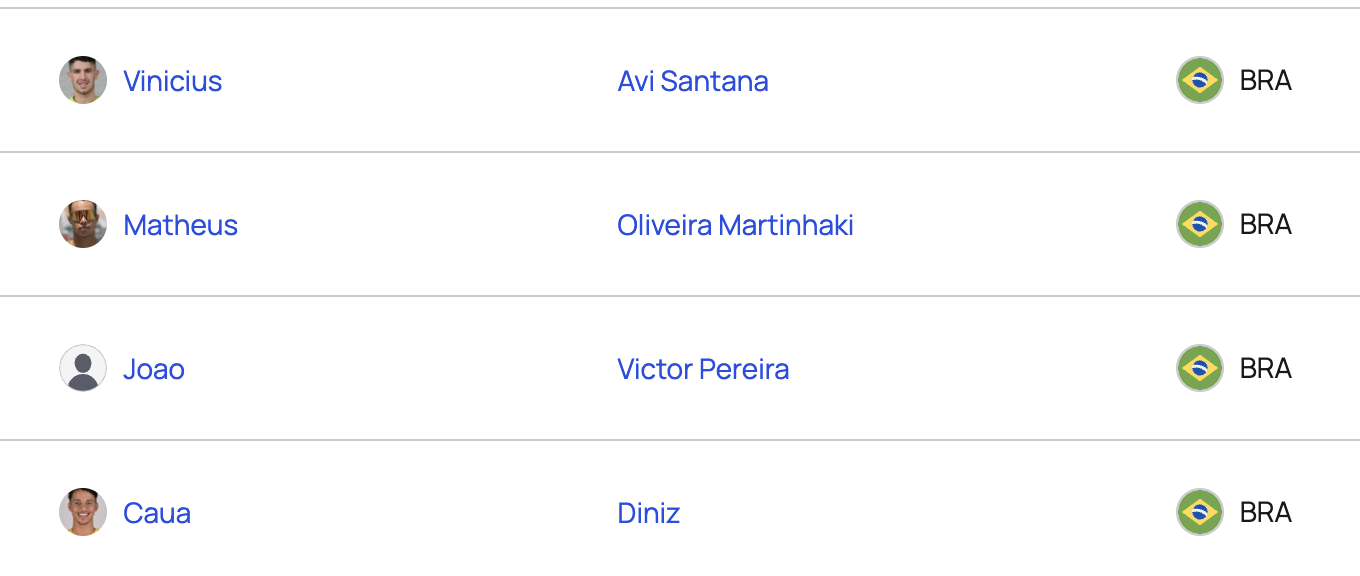Follow the Oliveira Martinhaki surname link
The height and width of the screenshot is (576, 1360).
pyautogui.click(x=735, y=225)
